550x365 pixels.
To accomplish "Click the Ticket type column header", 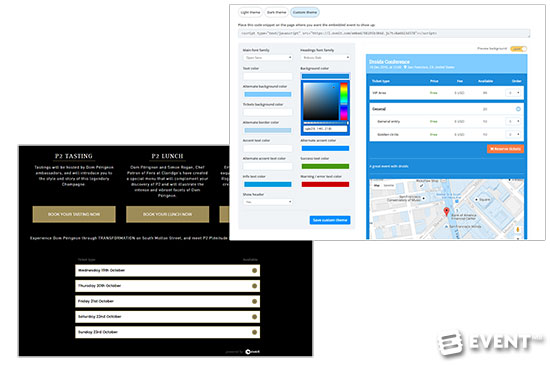I will [x=381, y=81].
